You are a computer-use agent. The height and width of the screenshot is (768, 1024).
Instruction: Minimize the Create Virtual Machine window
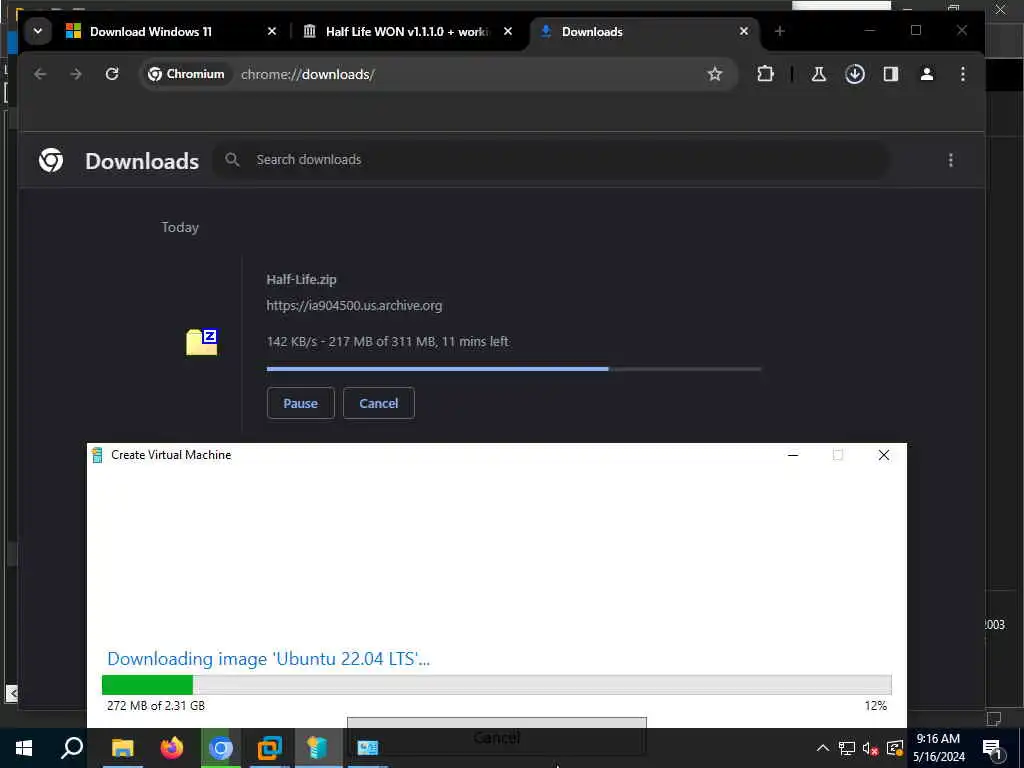pyautogui.click(x=793, y=455)
